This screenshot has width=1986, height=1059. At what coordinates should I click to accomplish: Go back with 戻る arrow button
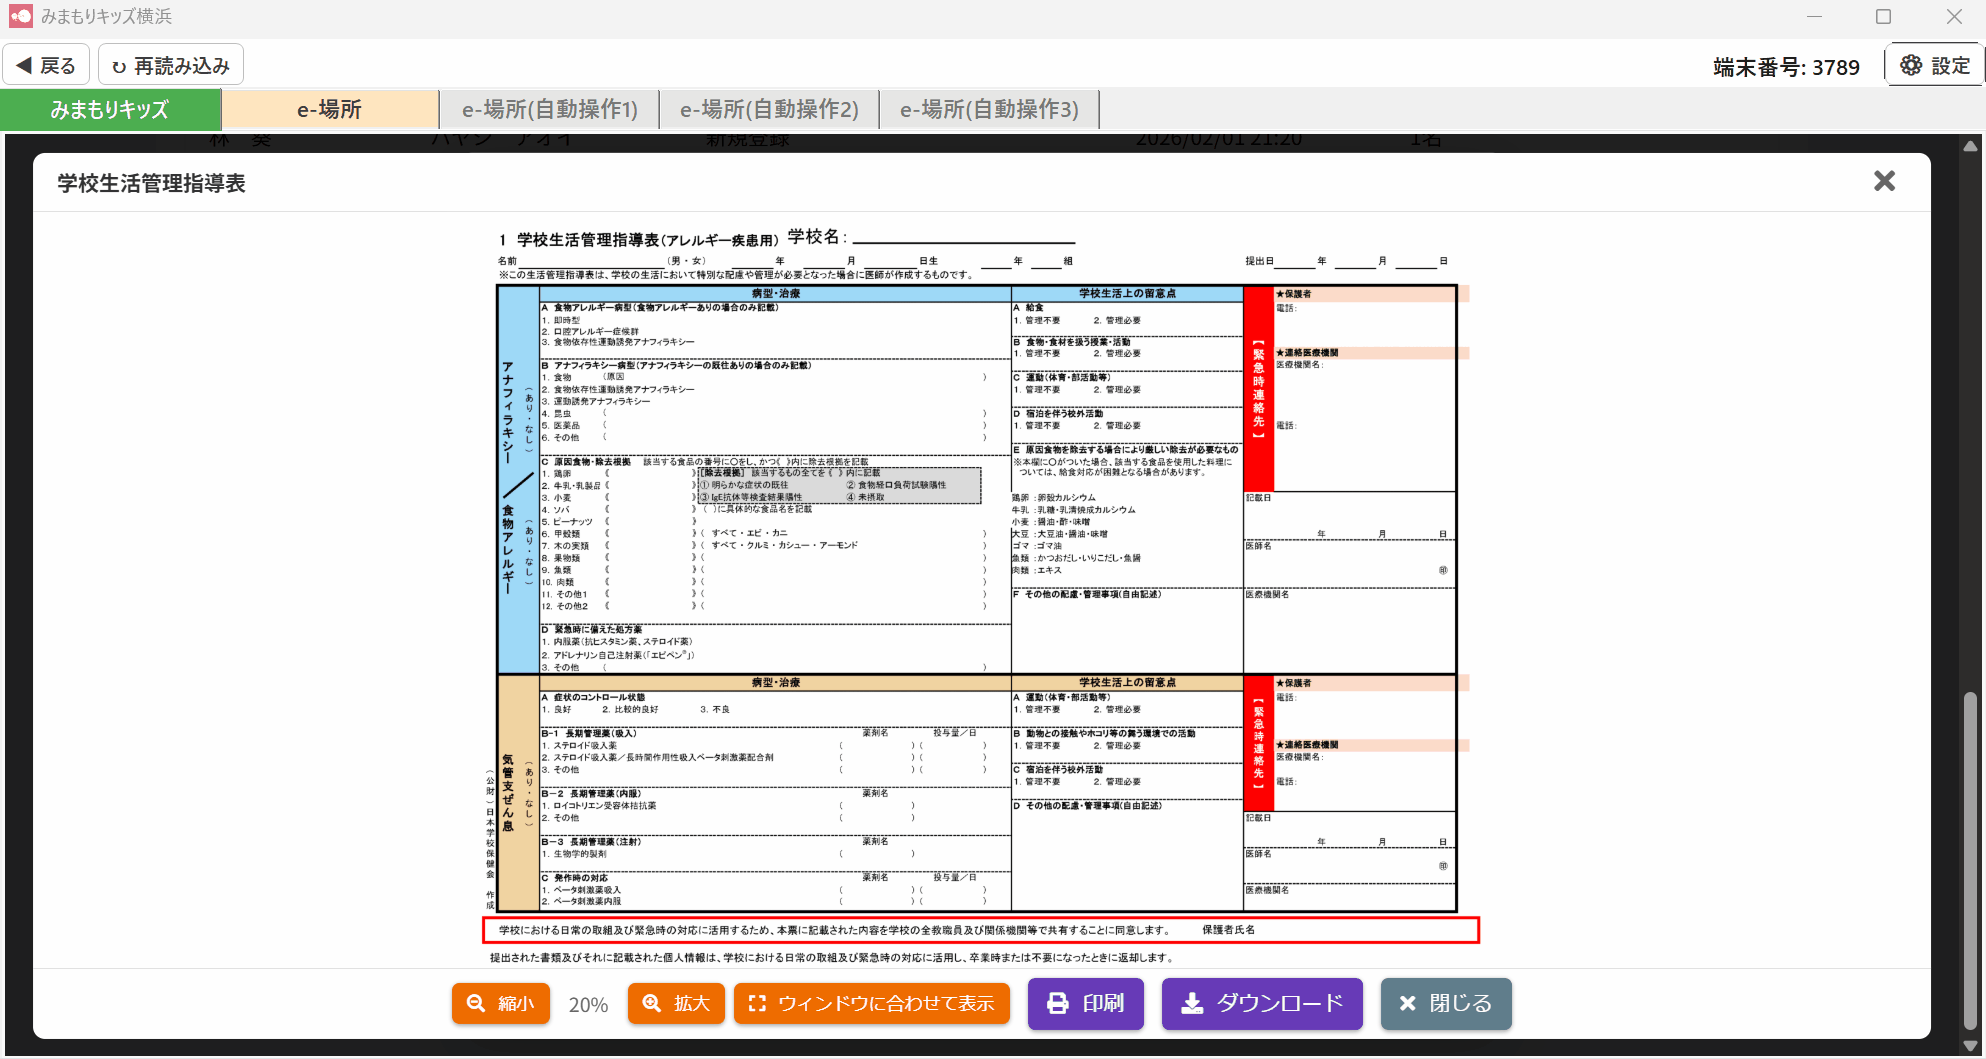47,66
